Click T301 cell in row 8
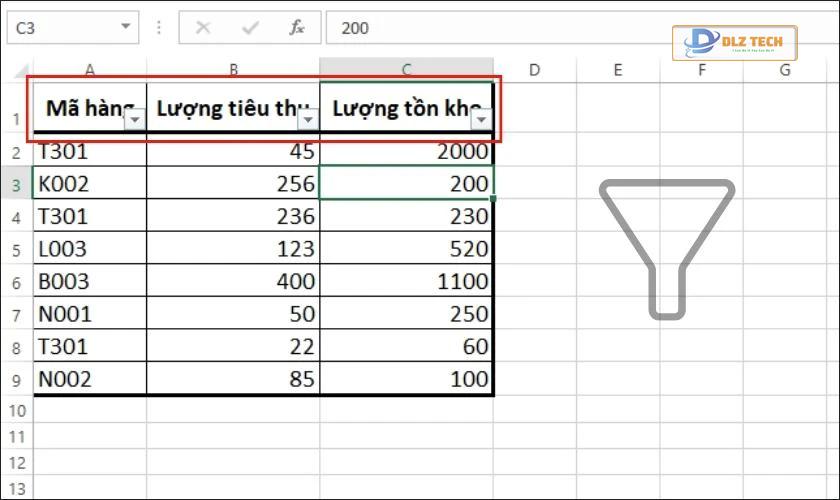 pos(89,346)
